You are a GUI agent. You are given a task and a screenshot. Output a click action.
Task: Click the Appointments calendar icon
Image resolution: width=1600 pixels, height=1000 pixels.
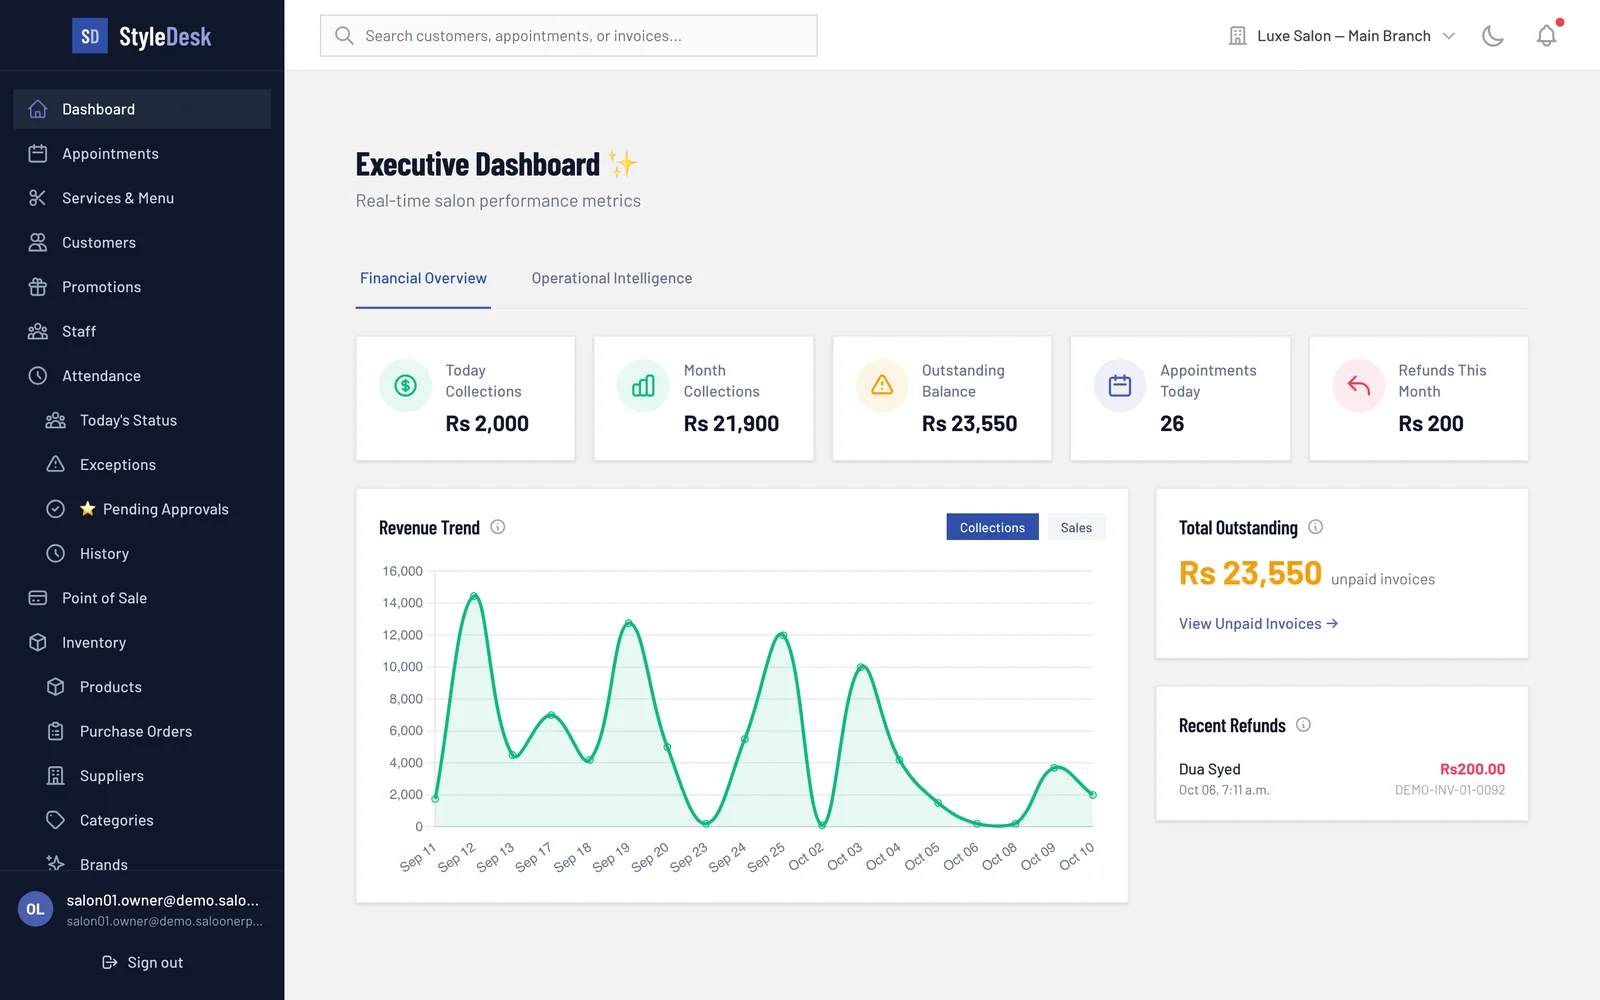click(38, 153)
